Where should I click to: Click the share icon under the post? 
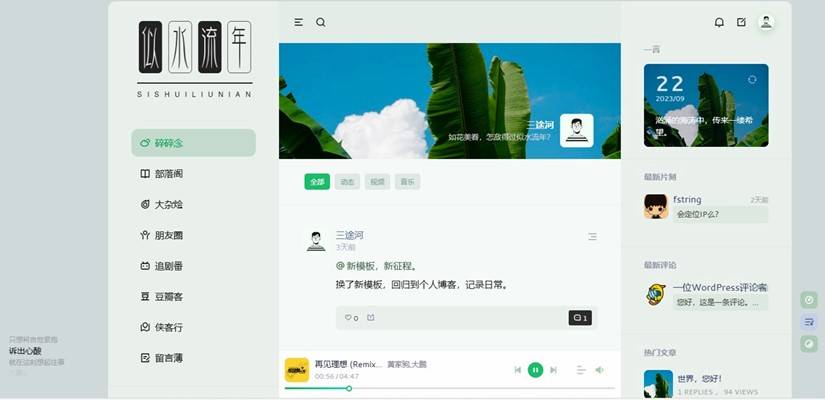[x=371, y=318]
